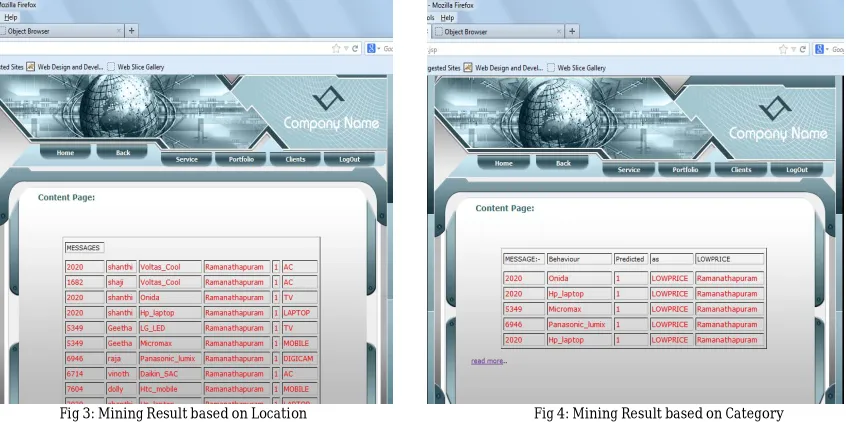Click LogOut in left window

tap(350, 159)
